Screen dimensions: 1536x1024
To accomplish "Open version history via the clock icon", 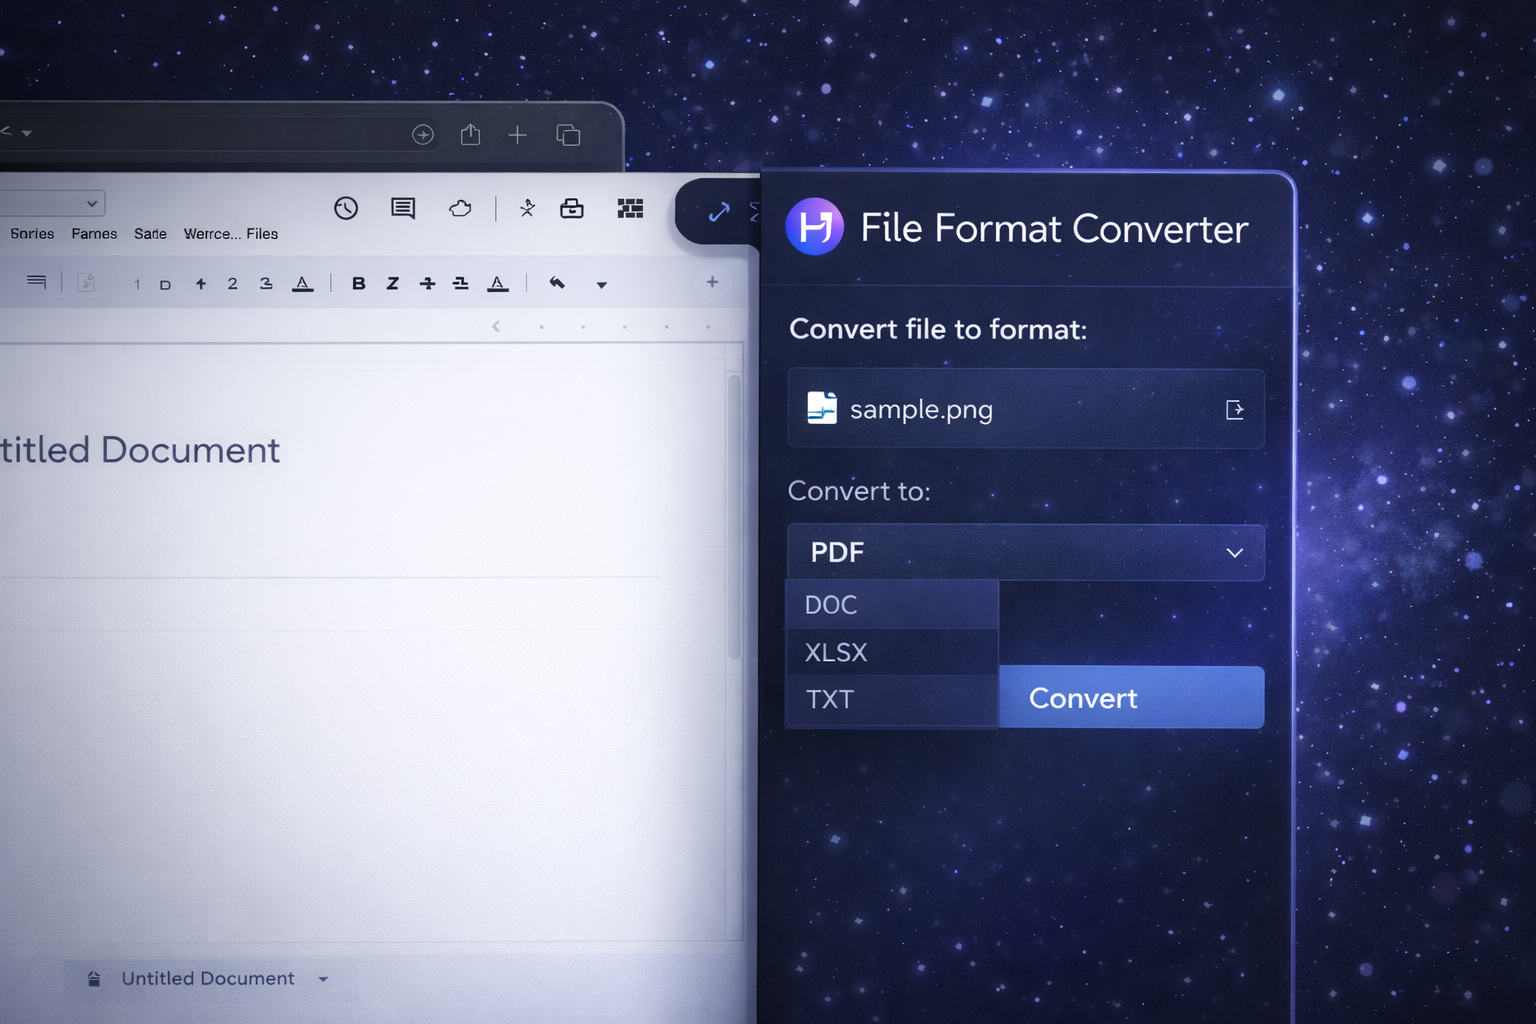I will (347, 208).
